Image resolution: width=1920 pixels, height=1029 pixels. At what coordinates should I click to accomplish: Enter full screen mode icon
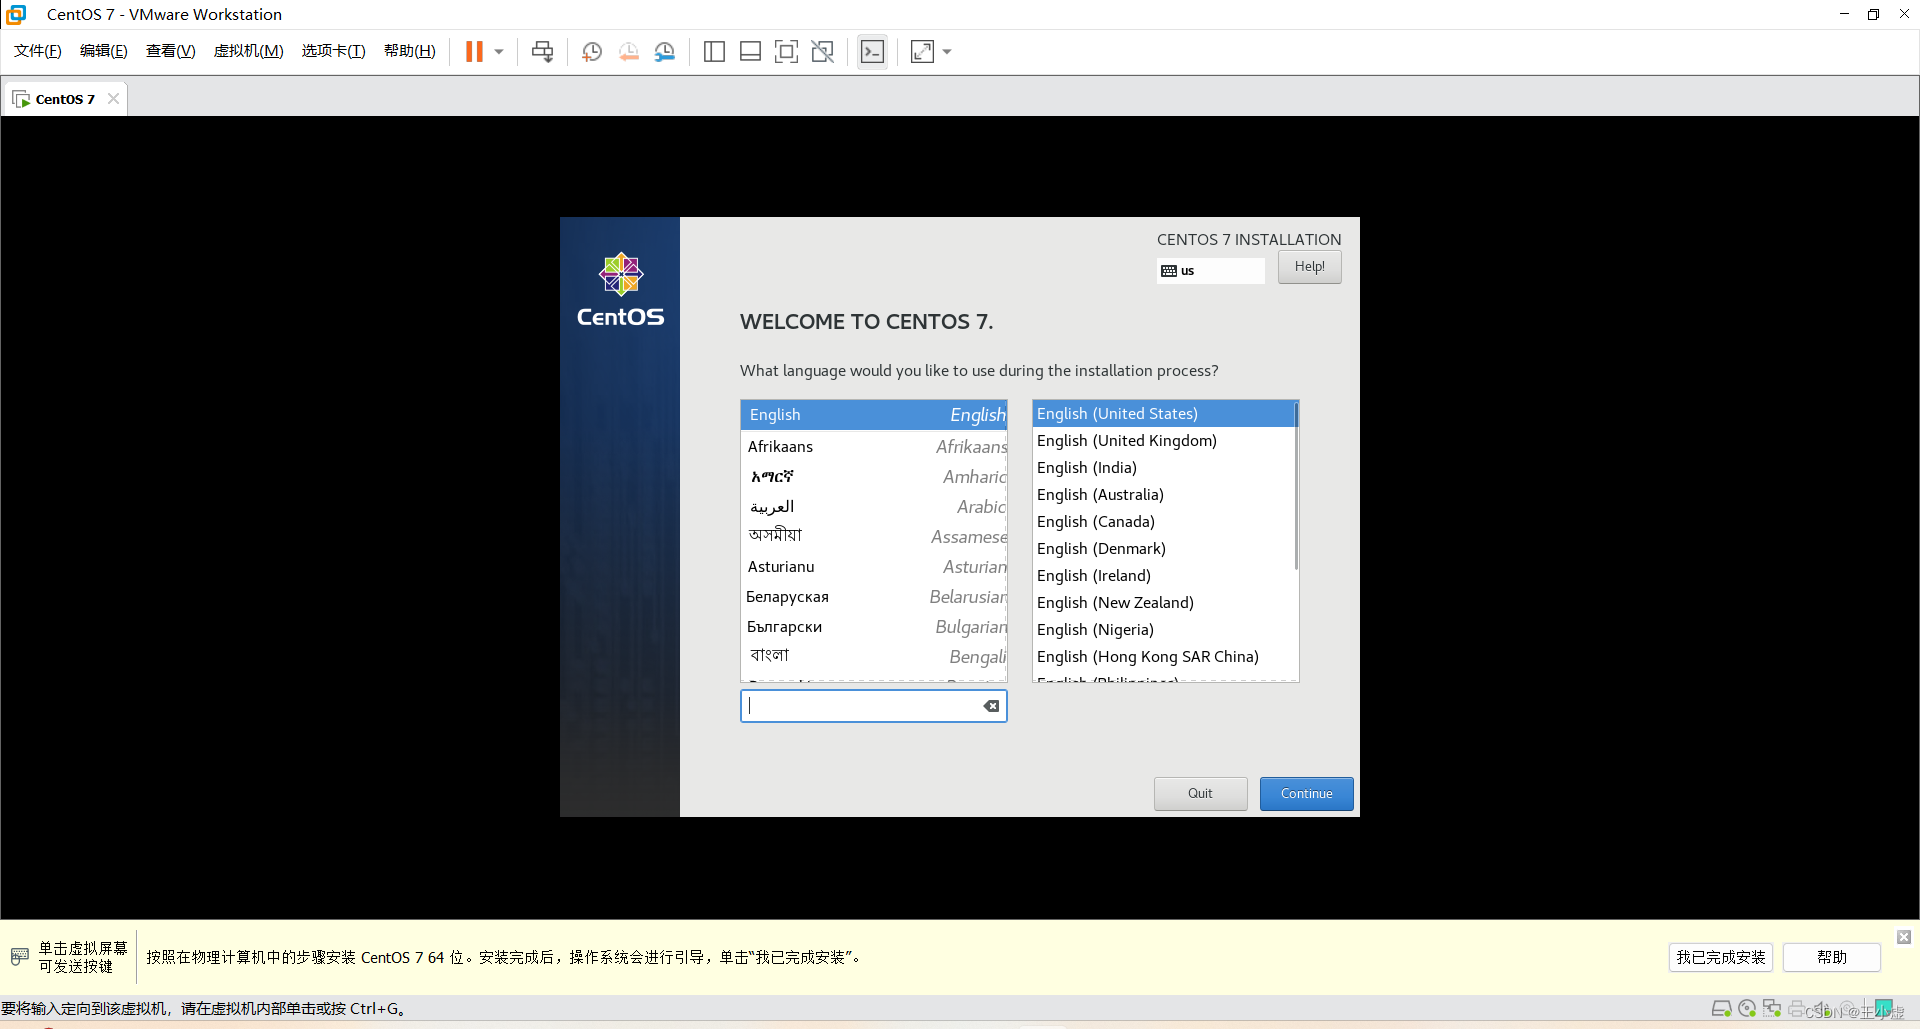[x=786, y=52]
